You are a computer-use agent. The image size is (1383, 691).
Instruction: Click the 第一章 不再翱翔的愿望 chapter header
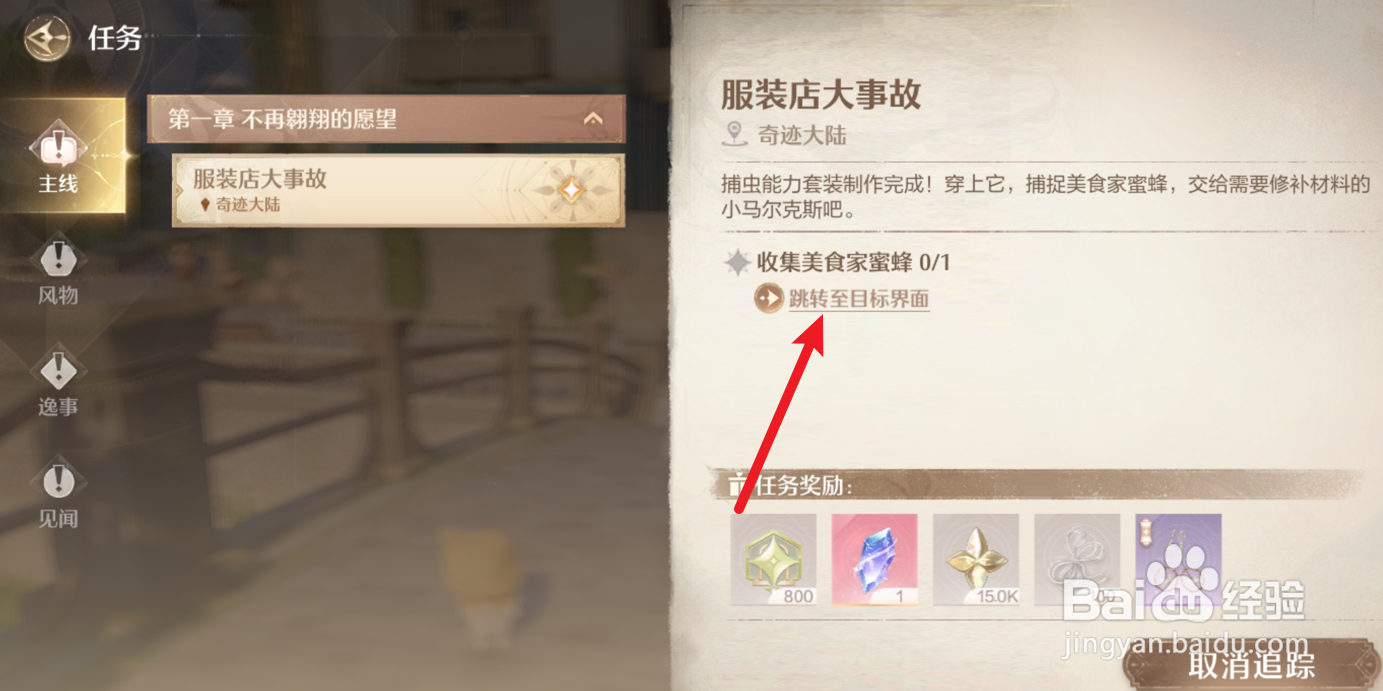tap(386, 119)
